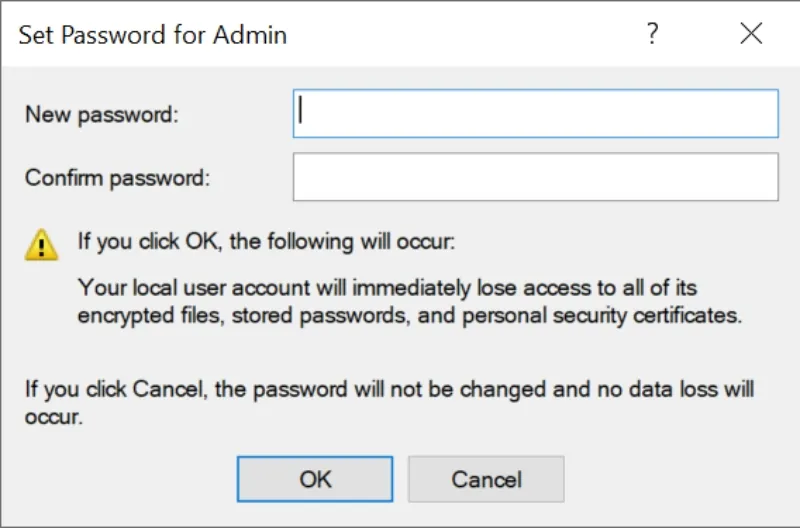The image size is (800, 528).
Task: Click the "If you click OK" warning heading
Action: click(x=266, y=242)
